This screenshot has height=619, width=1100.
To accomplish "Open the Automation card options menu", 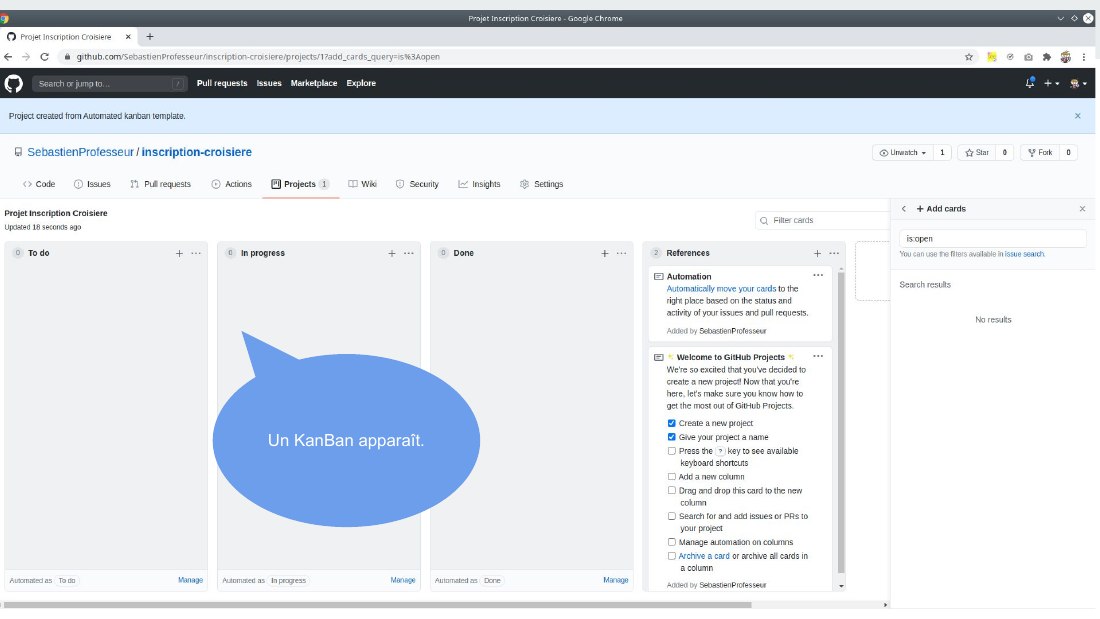I will (x=818, y=275).
